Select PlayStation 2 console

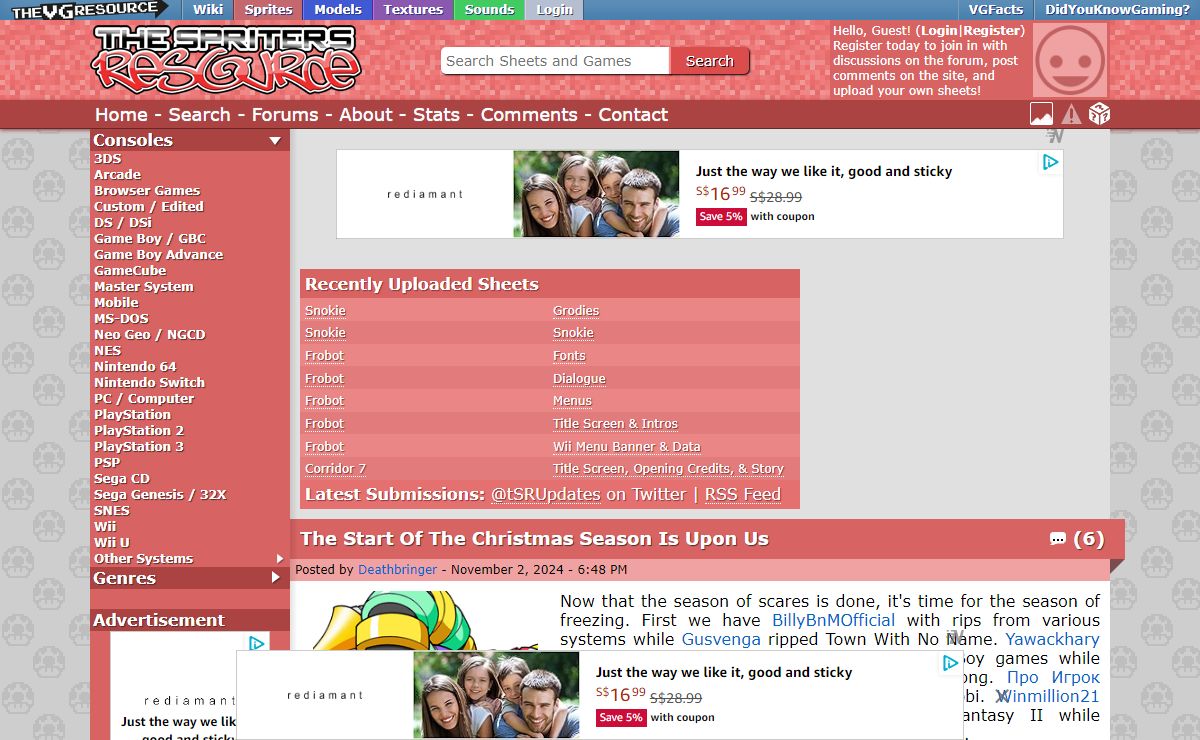pos(139,431)
